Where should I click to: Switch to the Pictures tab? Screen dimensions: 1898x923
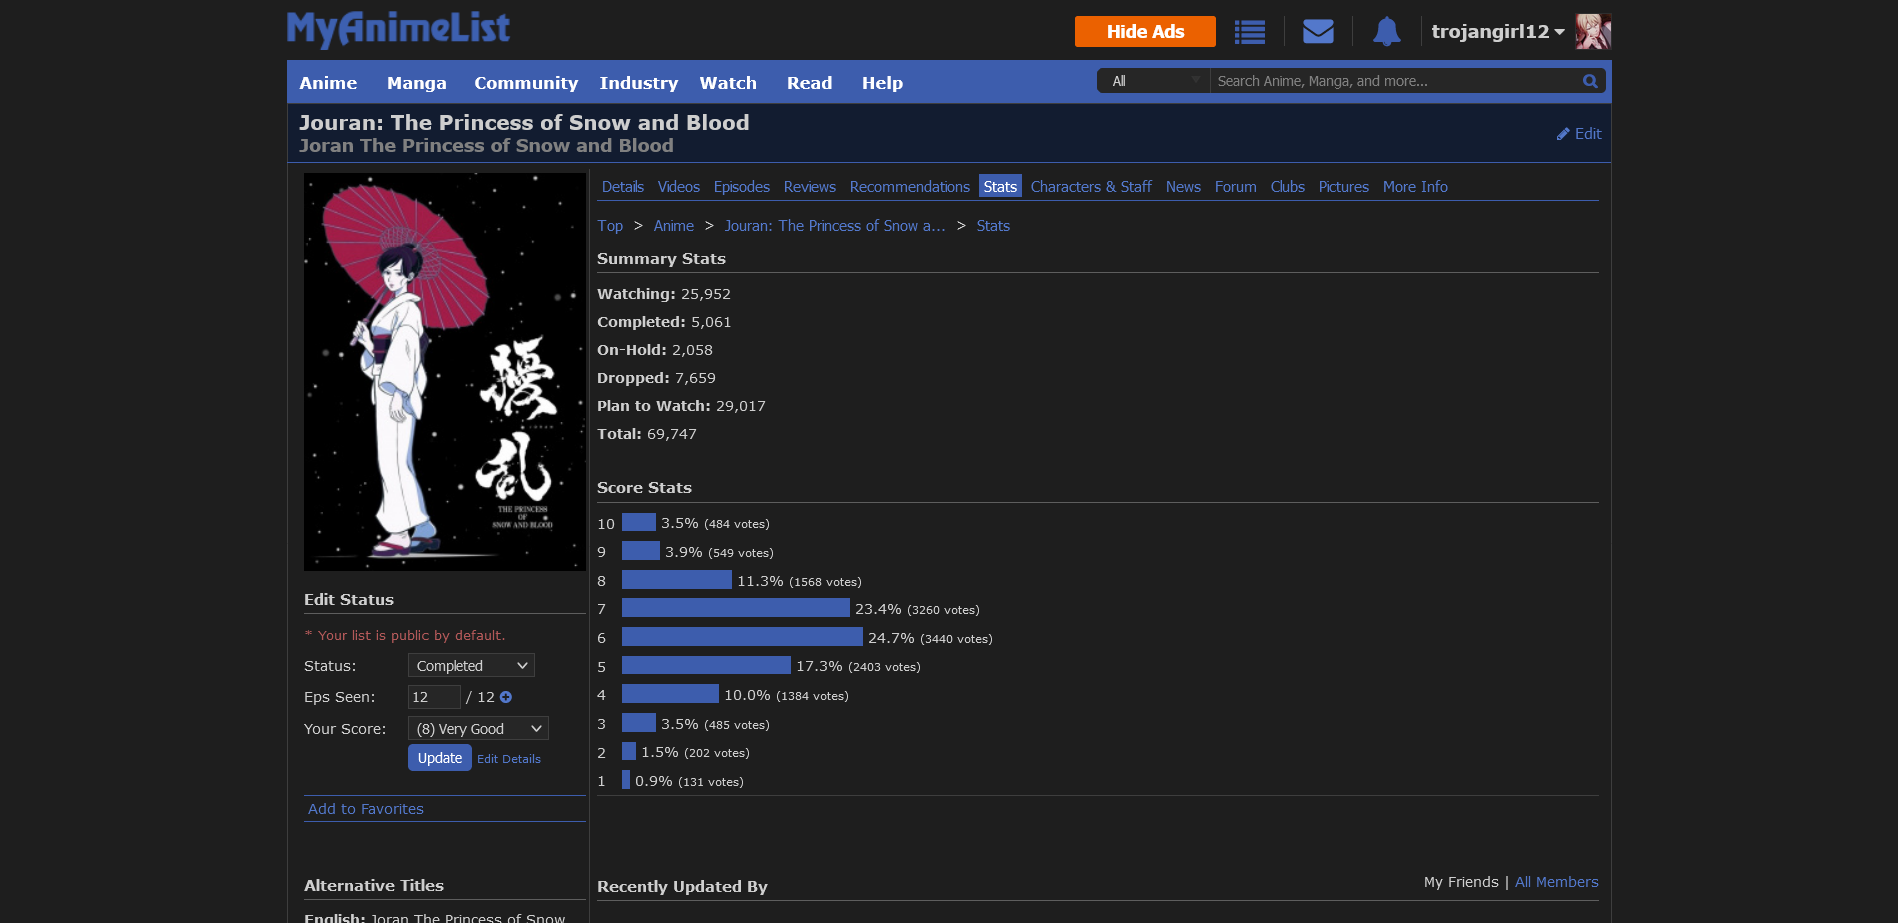(1344, 187)
